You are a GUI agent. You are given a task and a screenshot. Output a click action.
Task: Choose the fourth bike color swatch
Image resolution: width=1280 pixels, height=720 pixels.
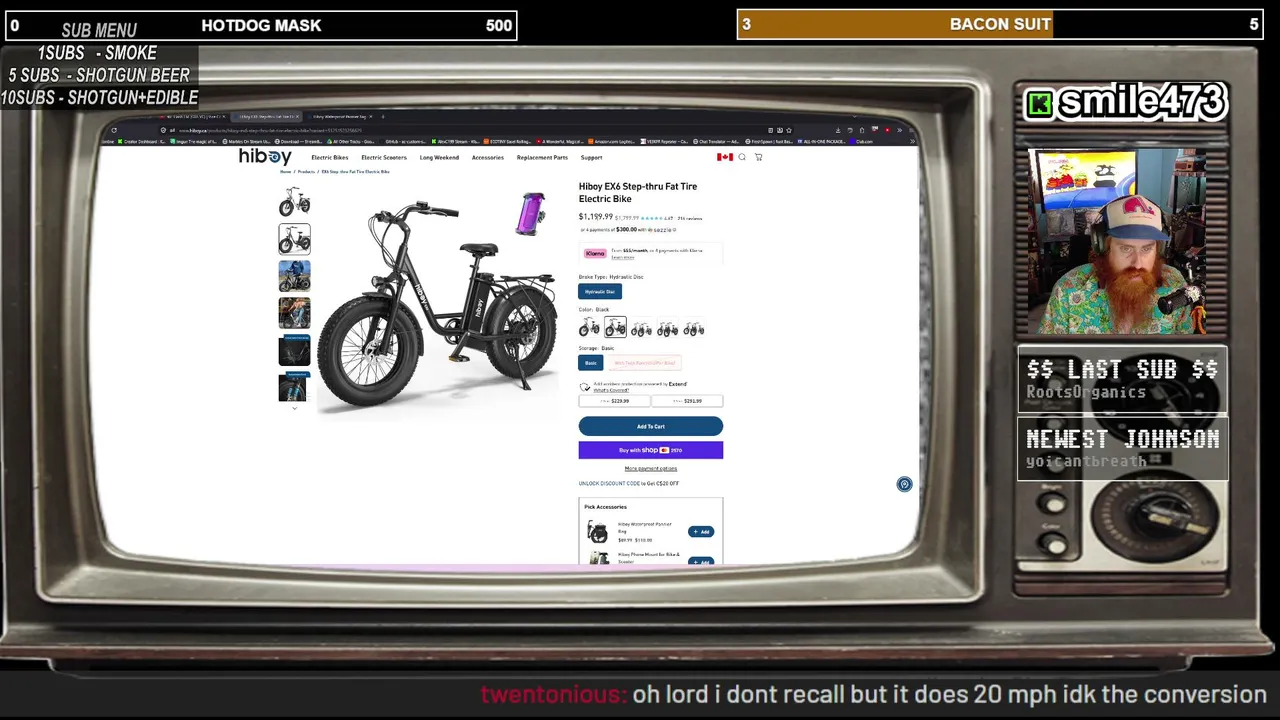[x=667, y=328]
